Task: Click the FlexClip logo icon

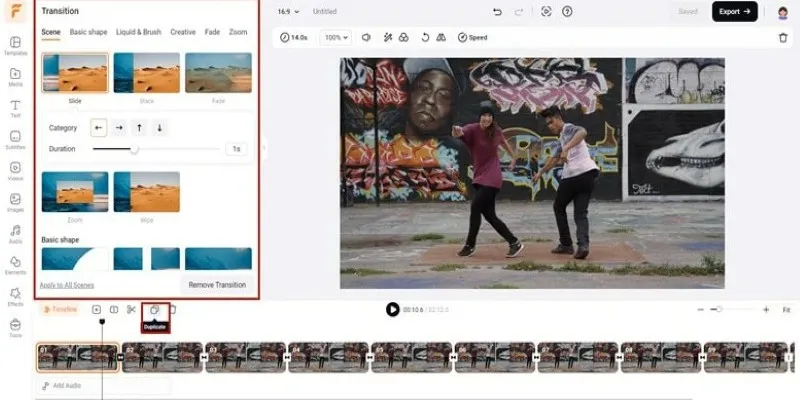Action: 16,11
